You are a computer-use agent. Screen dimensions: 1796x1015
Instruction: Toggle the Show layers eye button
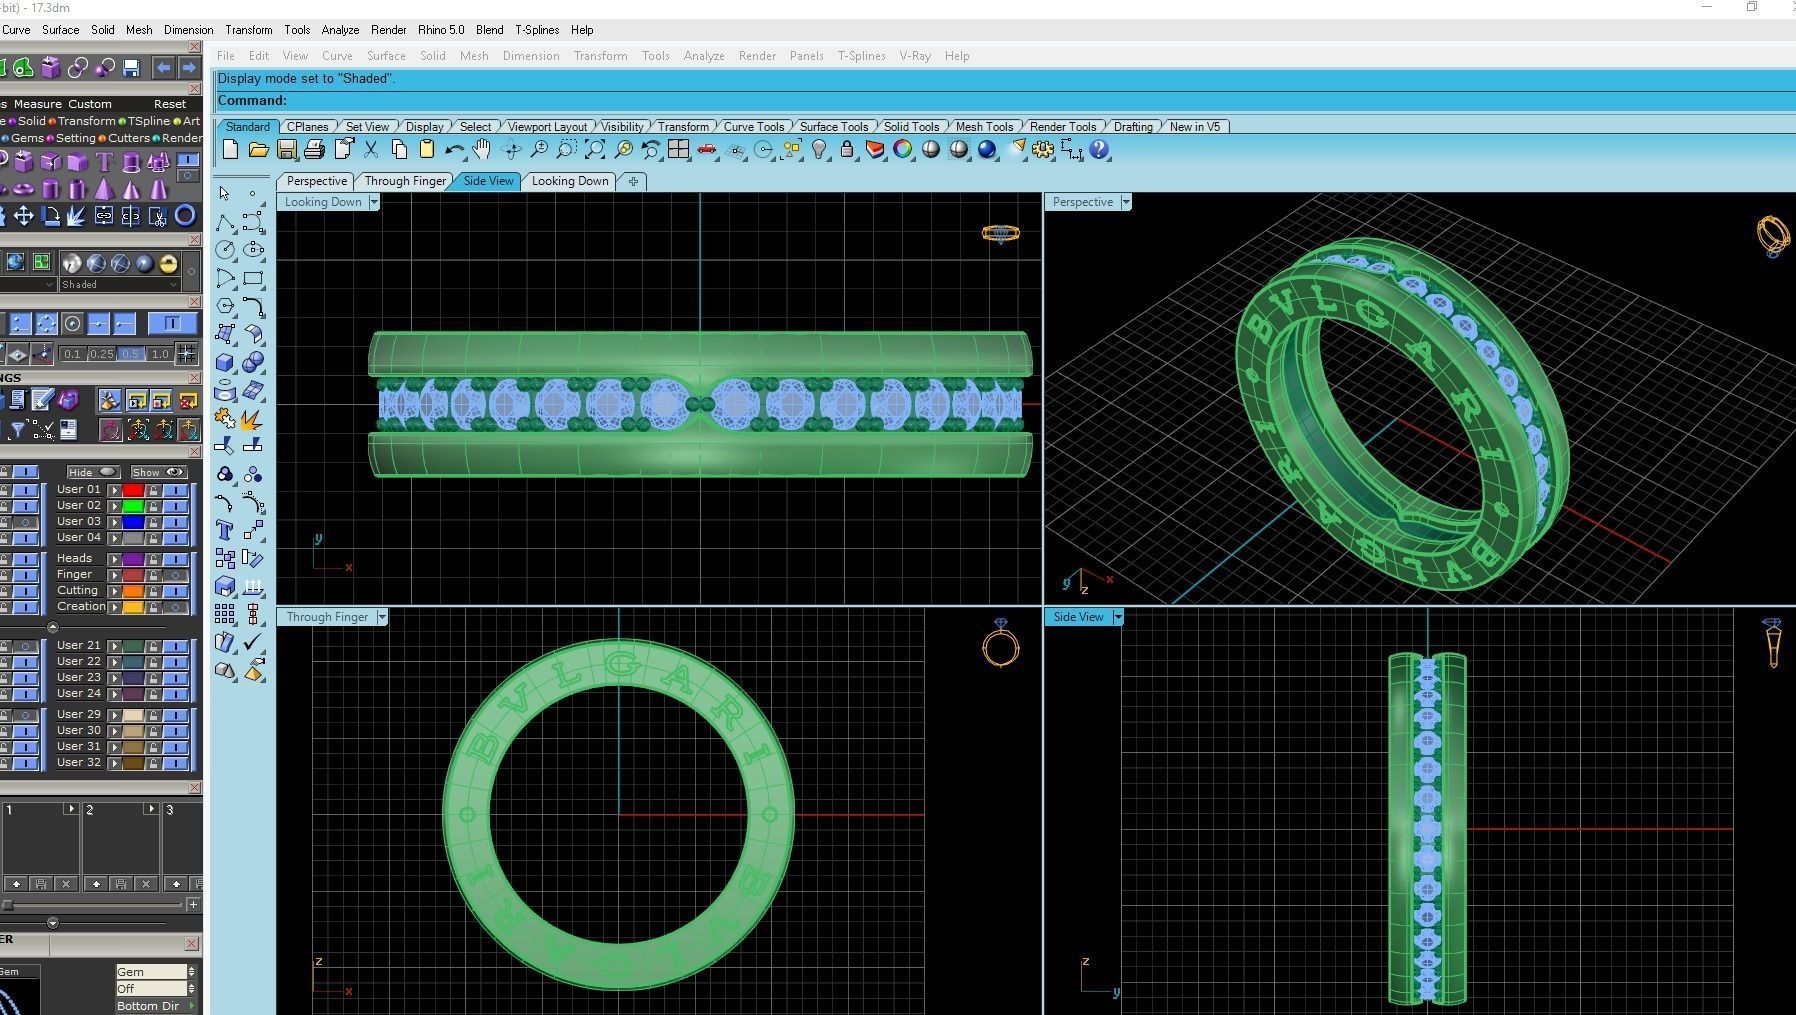point(159,472)
